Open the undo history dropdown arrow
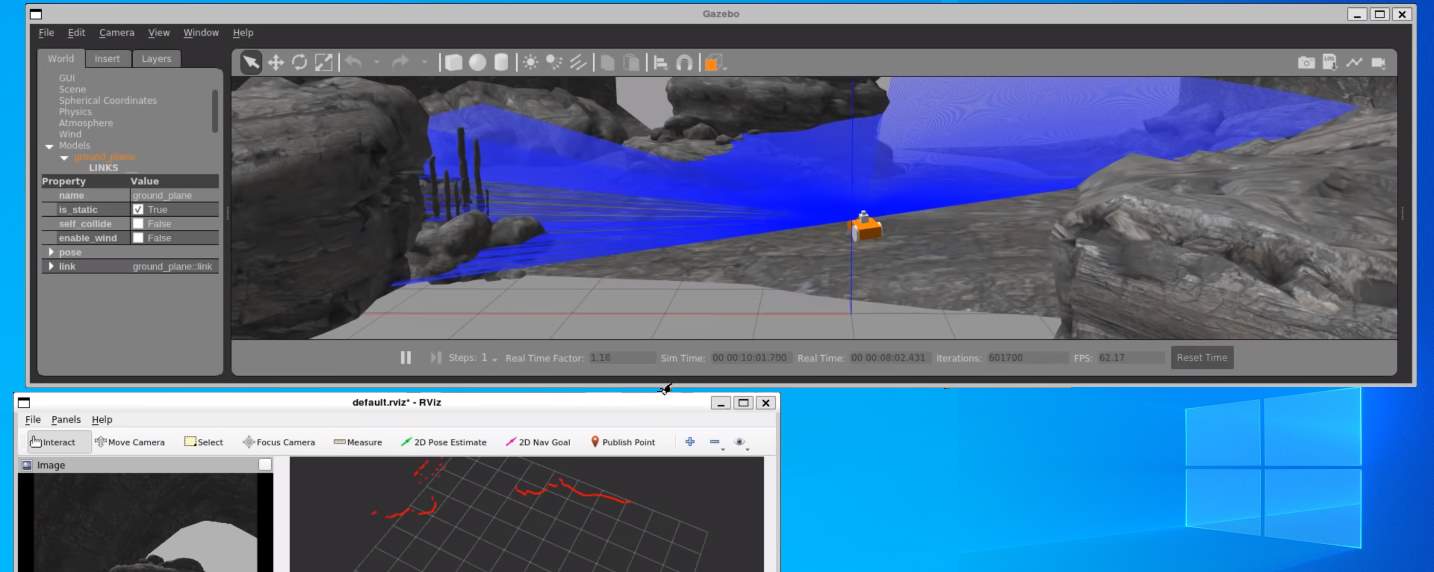 376,62
